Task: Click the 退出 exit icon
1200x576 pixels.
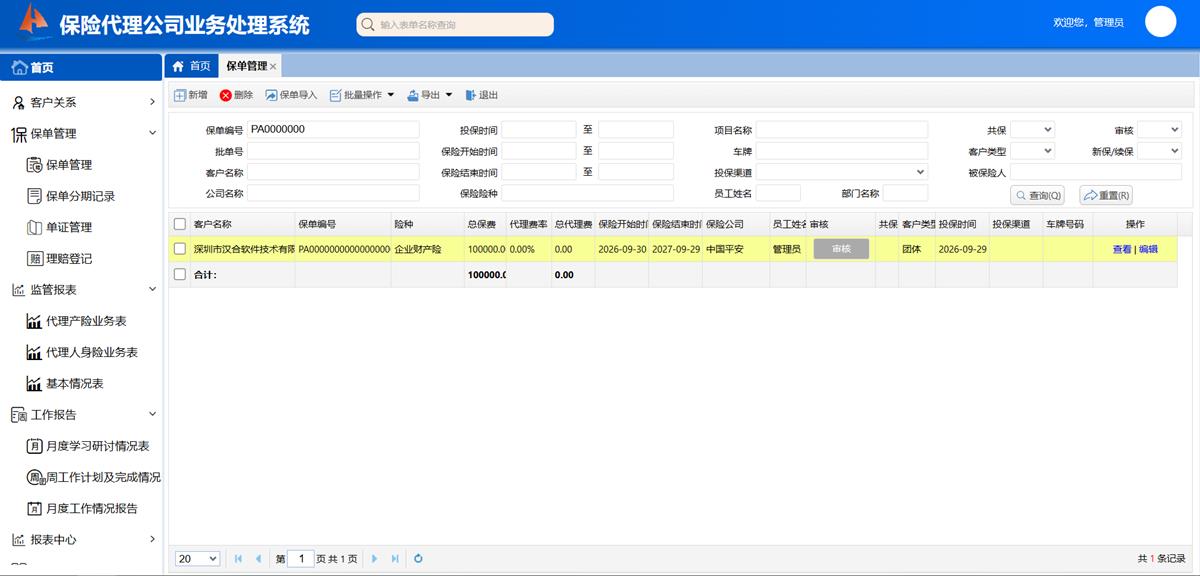Action: tap(471, 95)
